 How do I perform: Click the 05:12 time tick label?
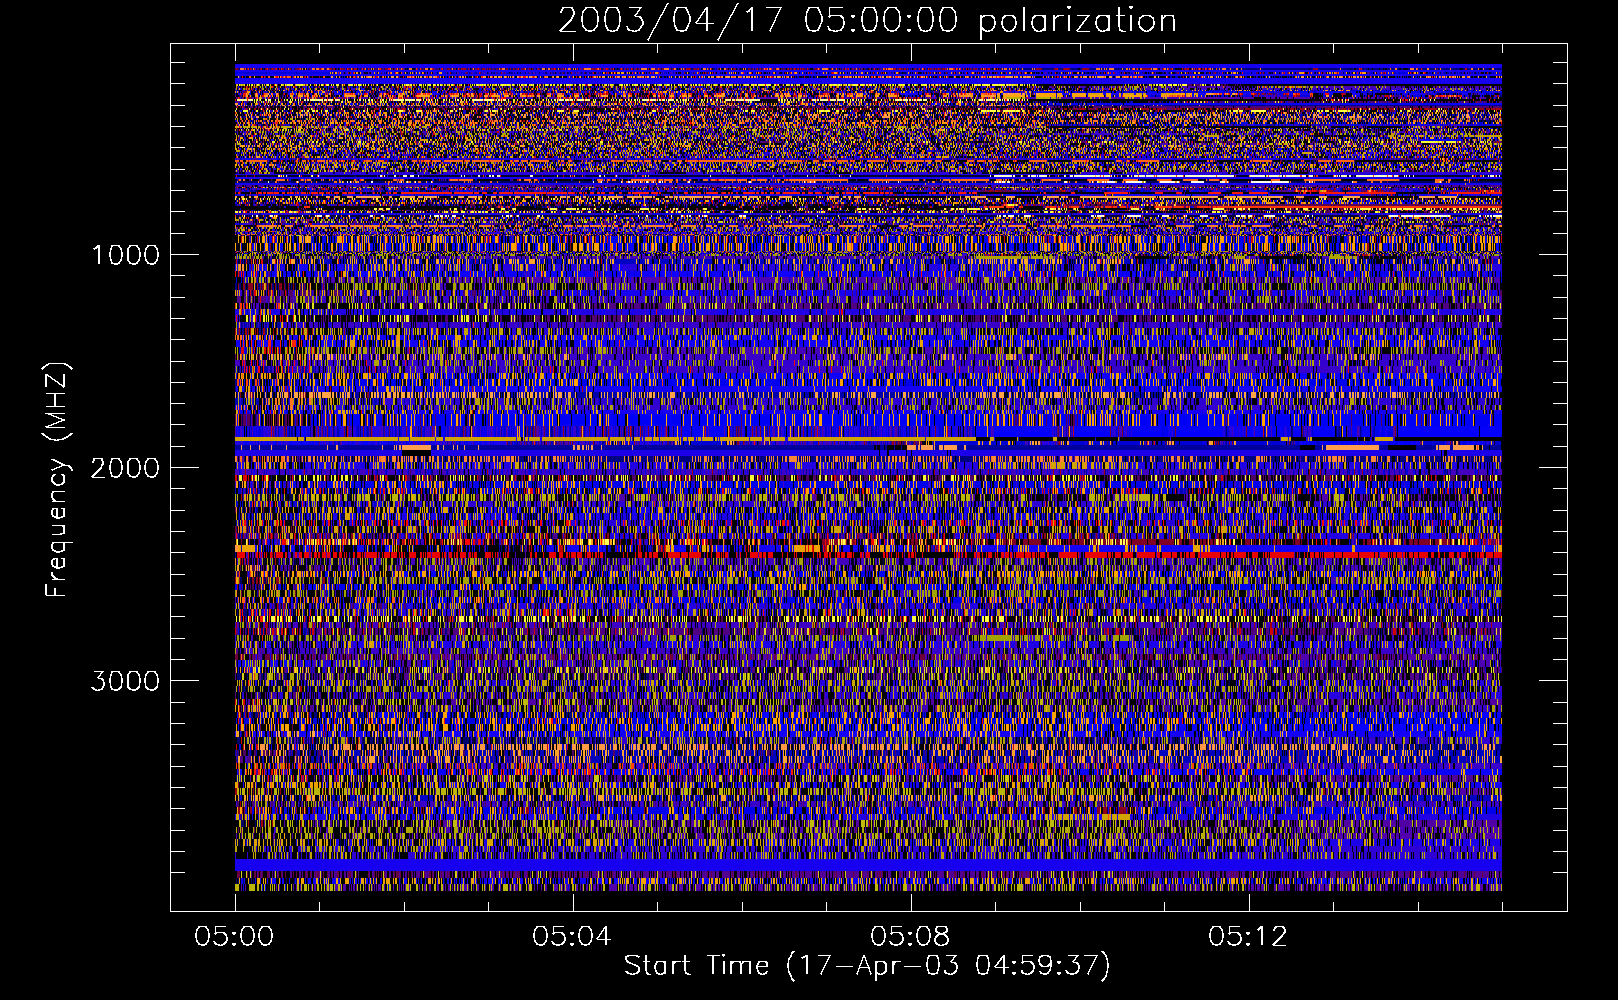(1248, 937)
